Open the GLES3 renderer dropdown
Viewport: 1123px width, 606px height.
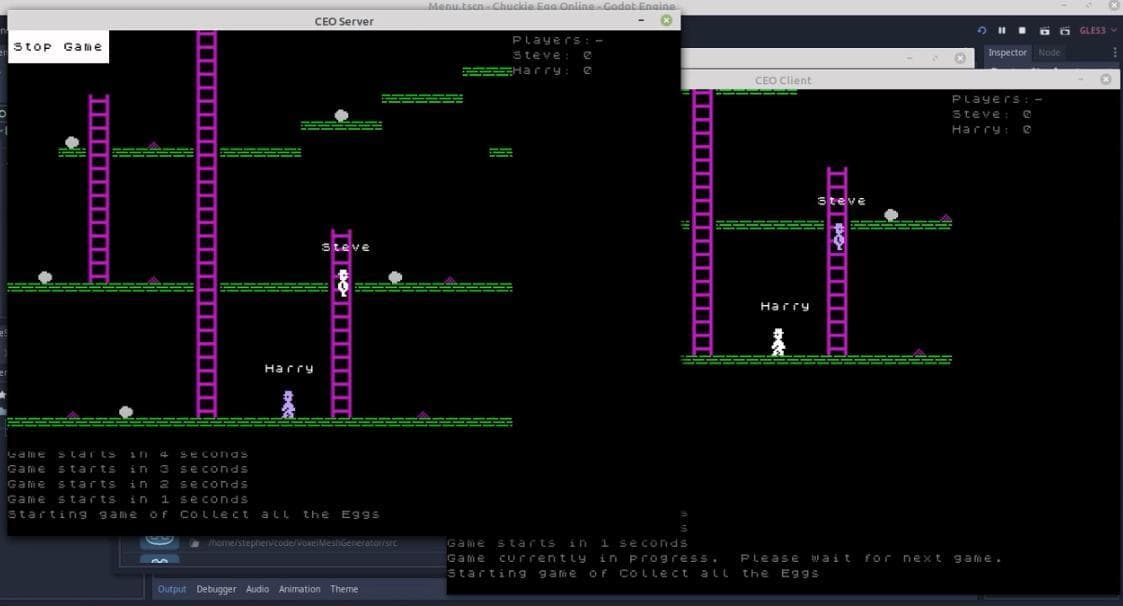click(1097, 31)
